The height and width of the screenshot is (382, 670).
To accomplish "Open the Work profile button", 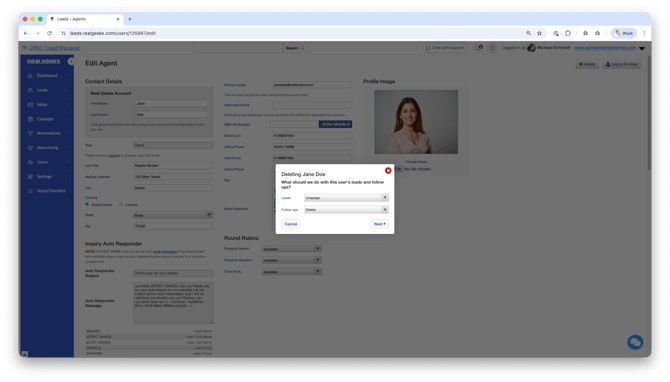I will point(624,33).
